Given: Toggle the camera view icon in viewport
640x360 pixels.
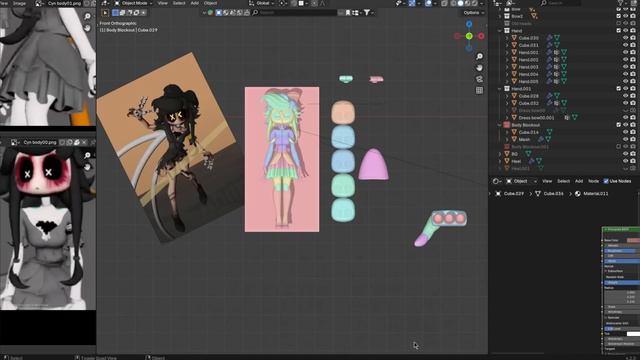Looking at the screenshot, I should 480,79.
